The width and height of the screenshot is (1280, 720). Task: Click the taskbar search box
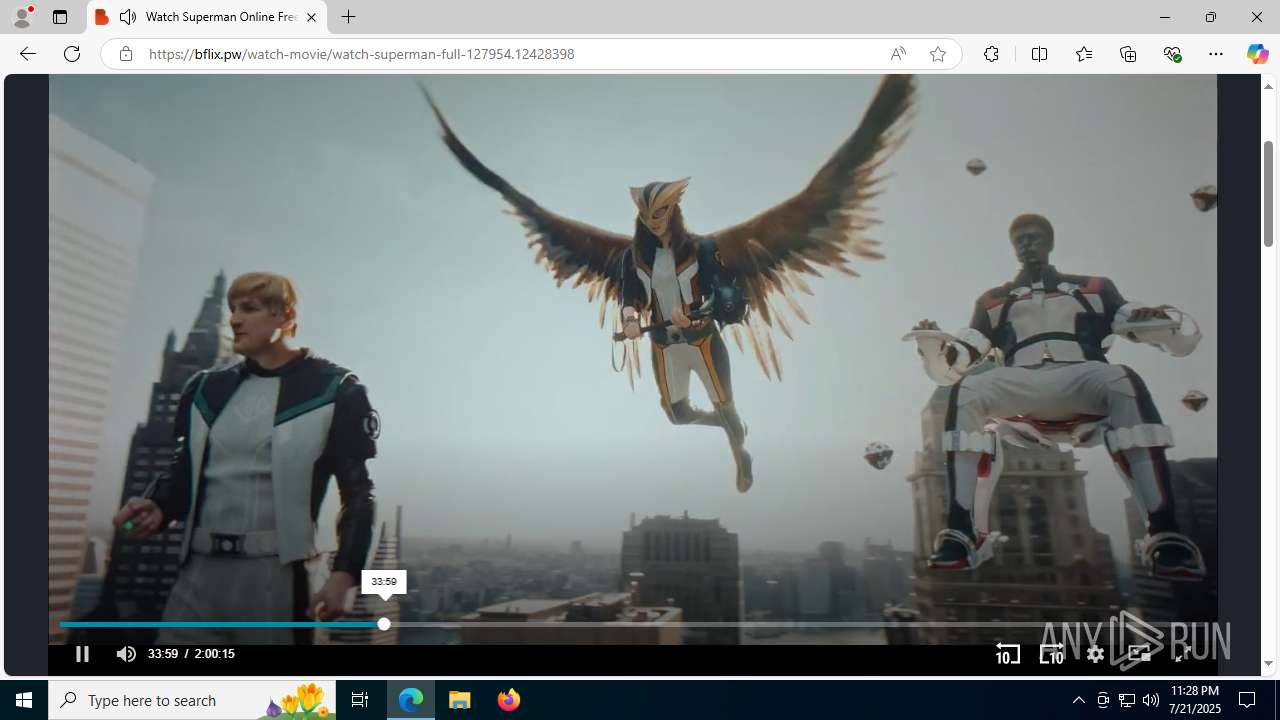pos(192,700)
